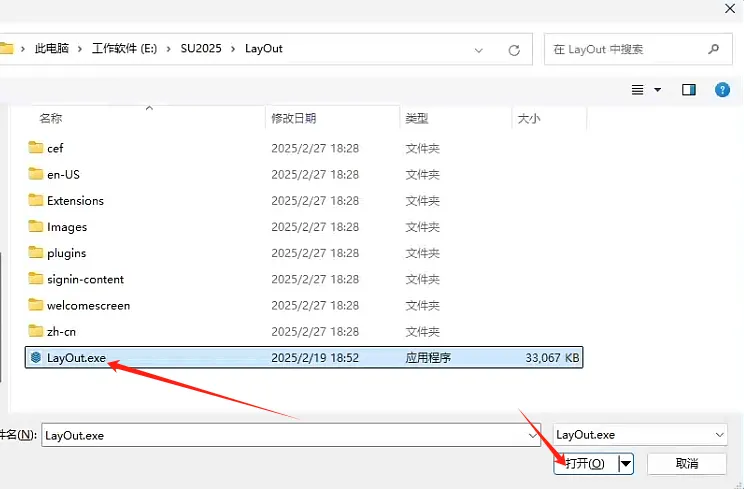744x489 pixels.
Task: Go to 此电脑 in the breadcrumb
Action: pos(52,48)
